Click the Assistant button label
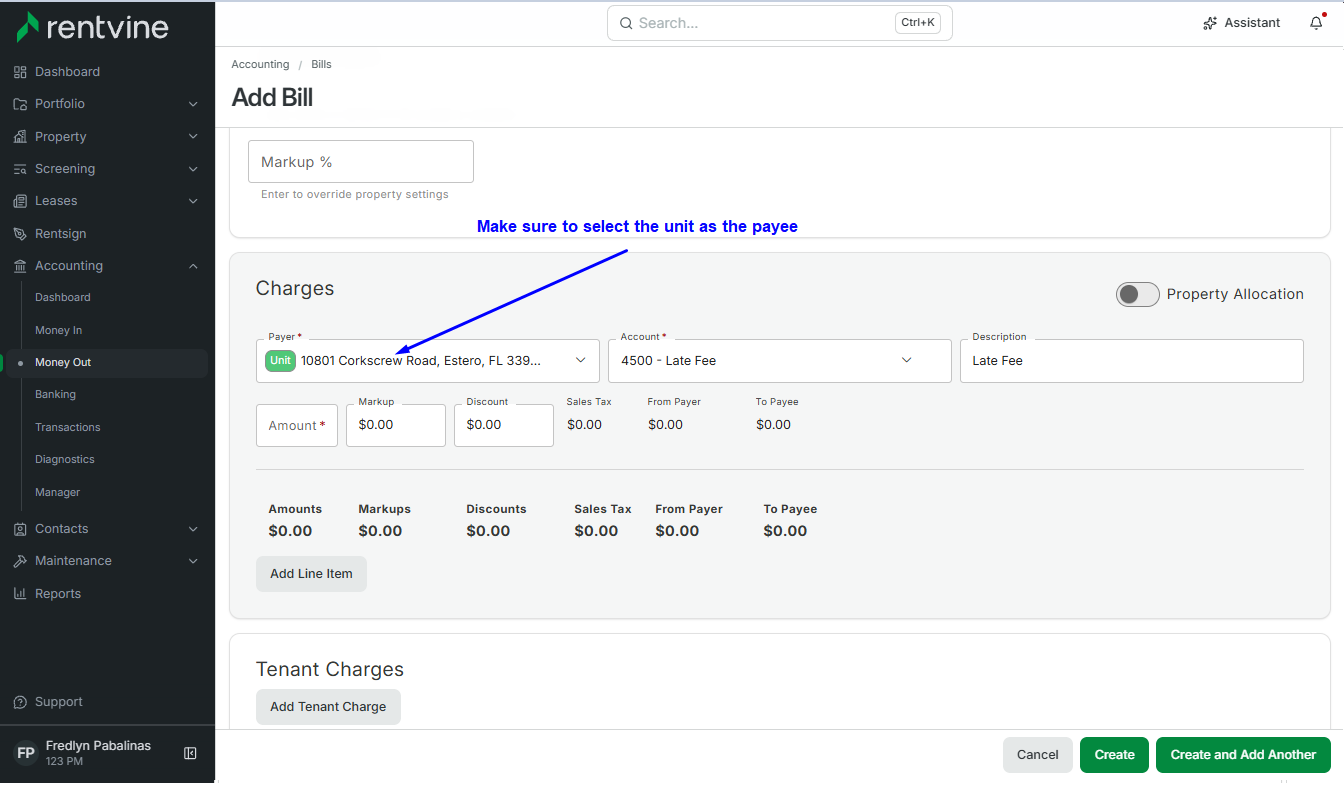Image resolution: width=1344 pixels, height=786 pixels. click(1252, 23)
